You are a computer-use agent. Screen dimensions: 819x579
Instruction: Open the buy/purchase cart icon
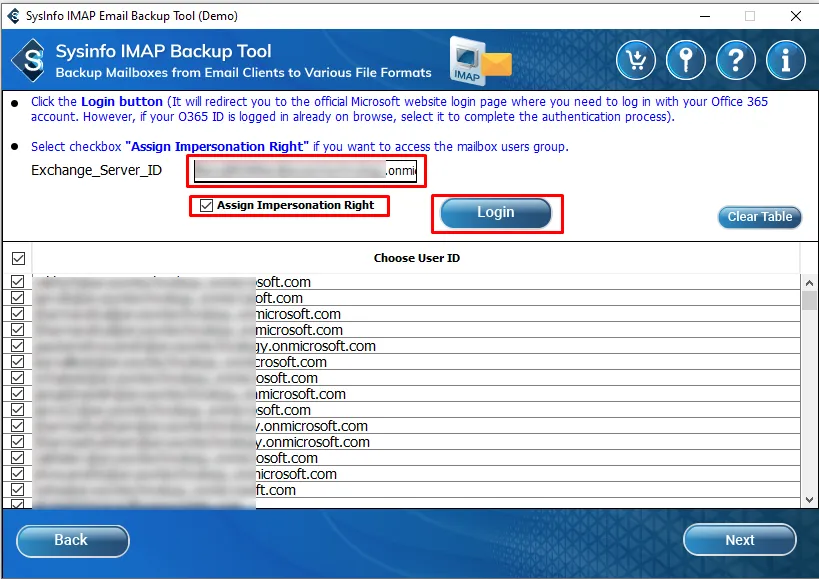click(636, 60)
